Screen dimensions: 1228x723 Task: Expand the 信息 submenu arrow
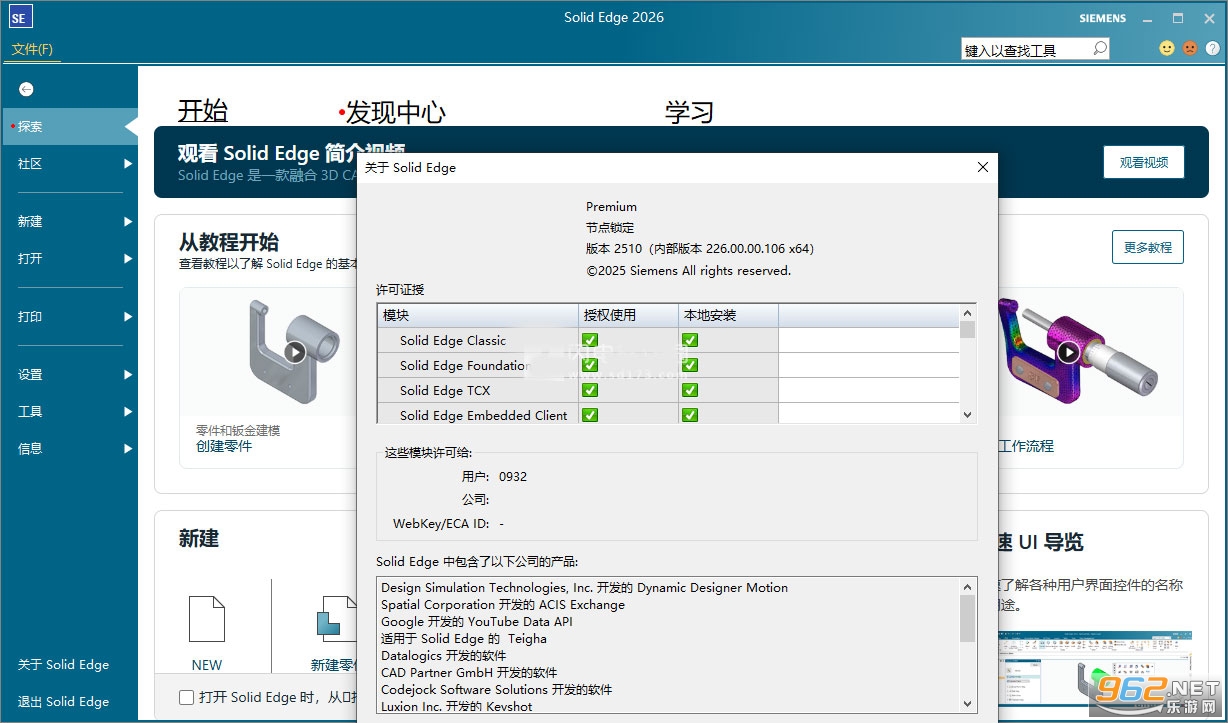[x=128, y=448]
